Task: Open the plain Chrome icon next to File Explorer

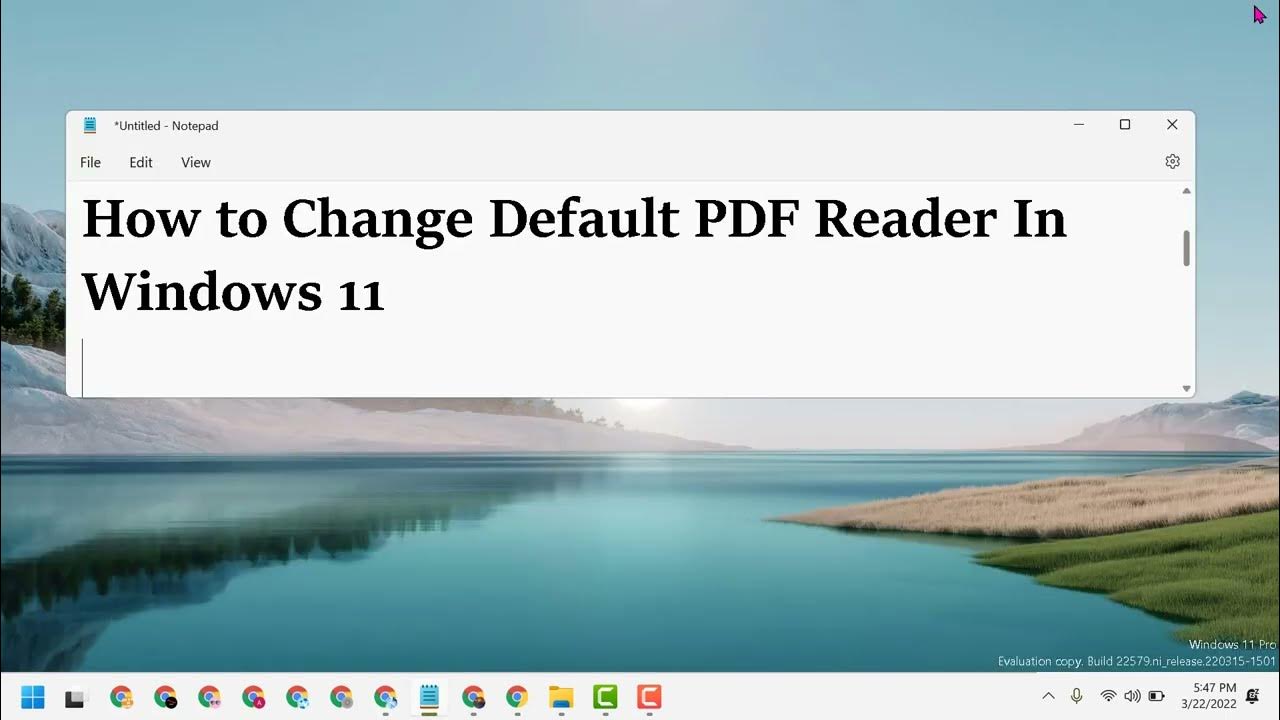Action: click(x=517, y=697)
